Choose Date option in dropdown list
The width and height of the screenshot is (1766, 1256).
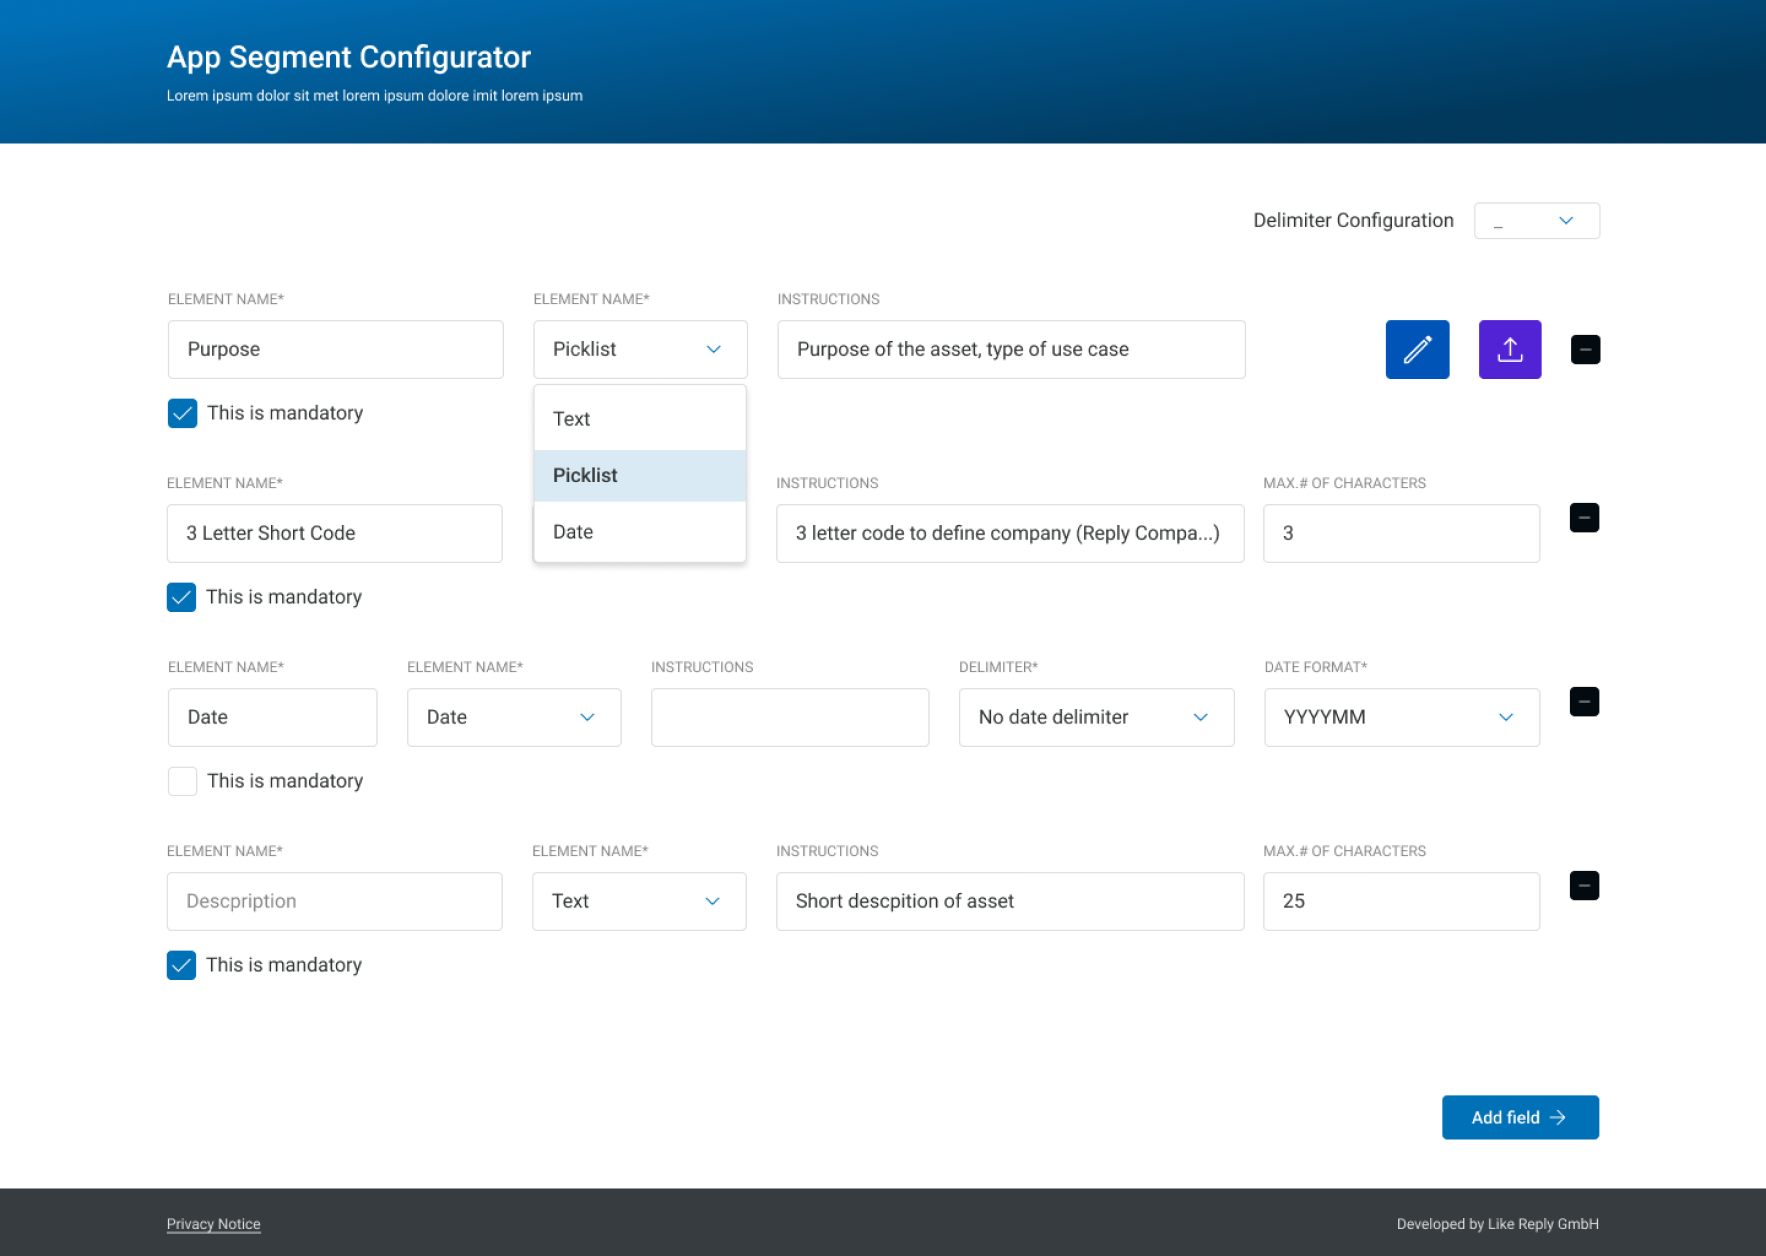(x=640, y=532)
